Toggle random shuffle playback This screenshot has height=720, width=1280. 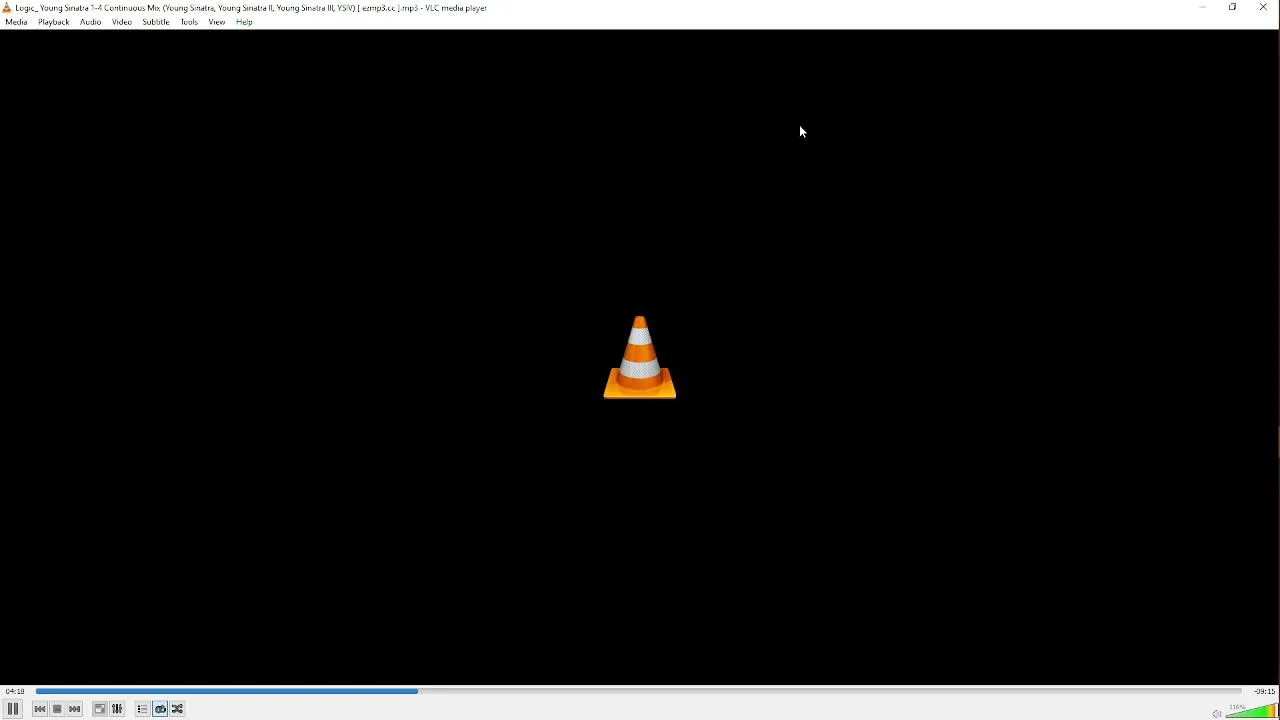tap(179, 710)
